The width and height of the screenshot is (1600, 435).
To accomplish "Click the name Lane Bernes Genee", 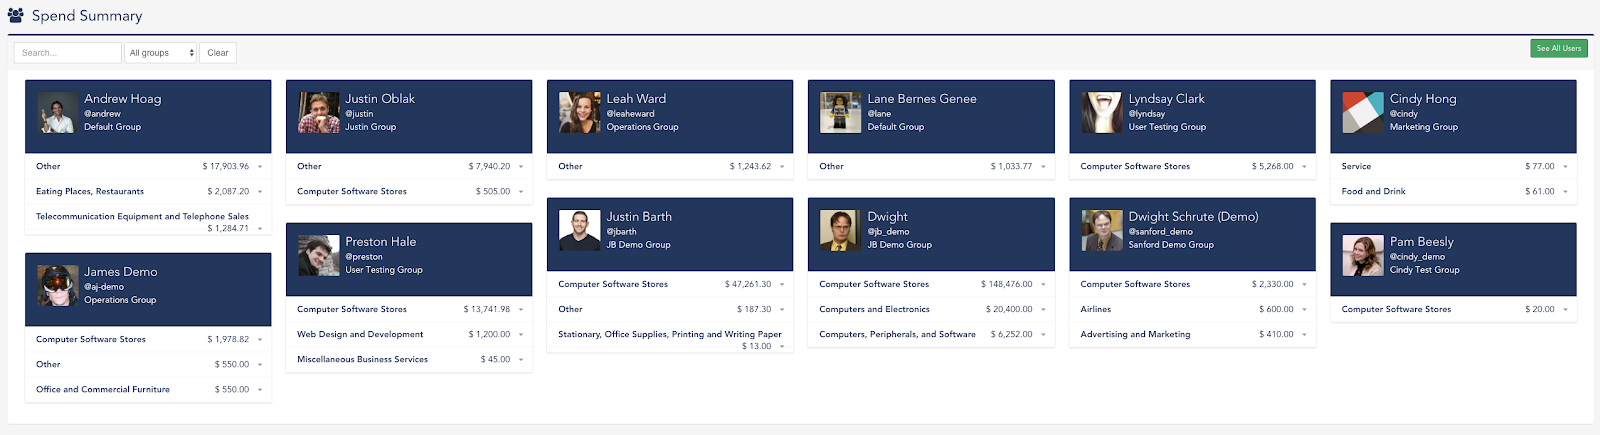I will point(922,99).
